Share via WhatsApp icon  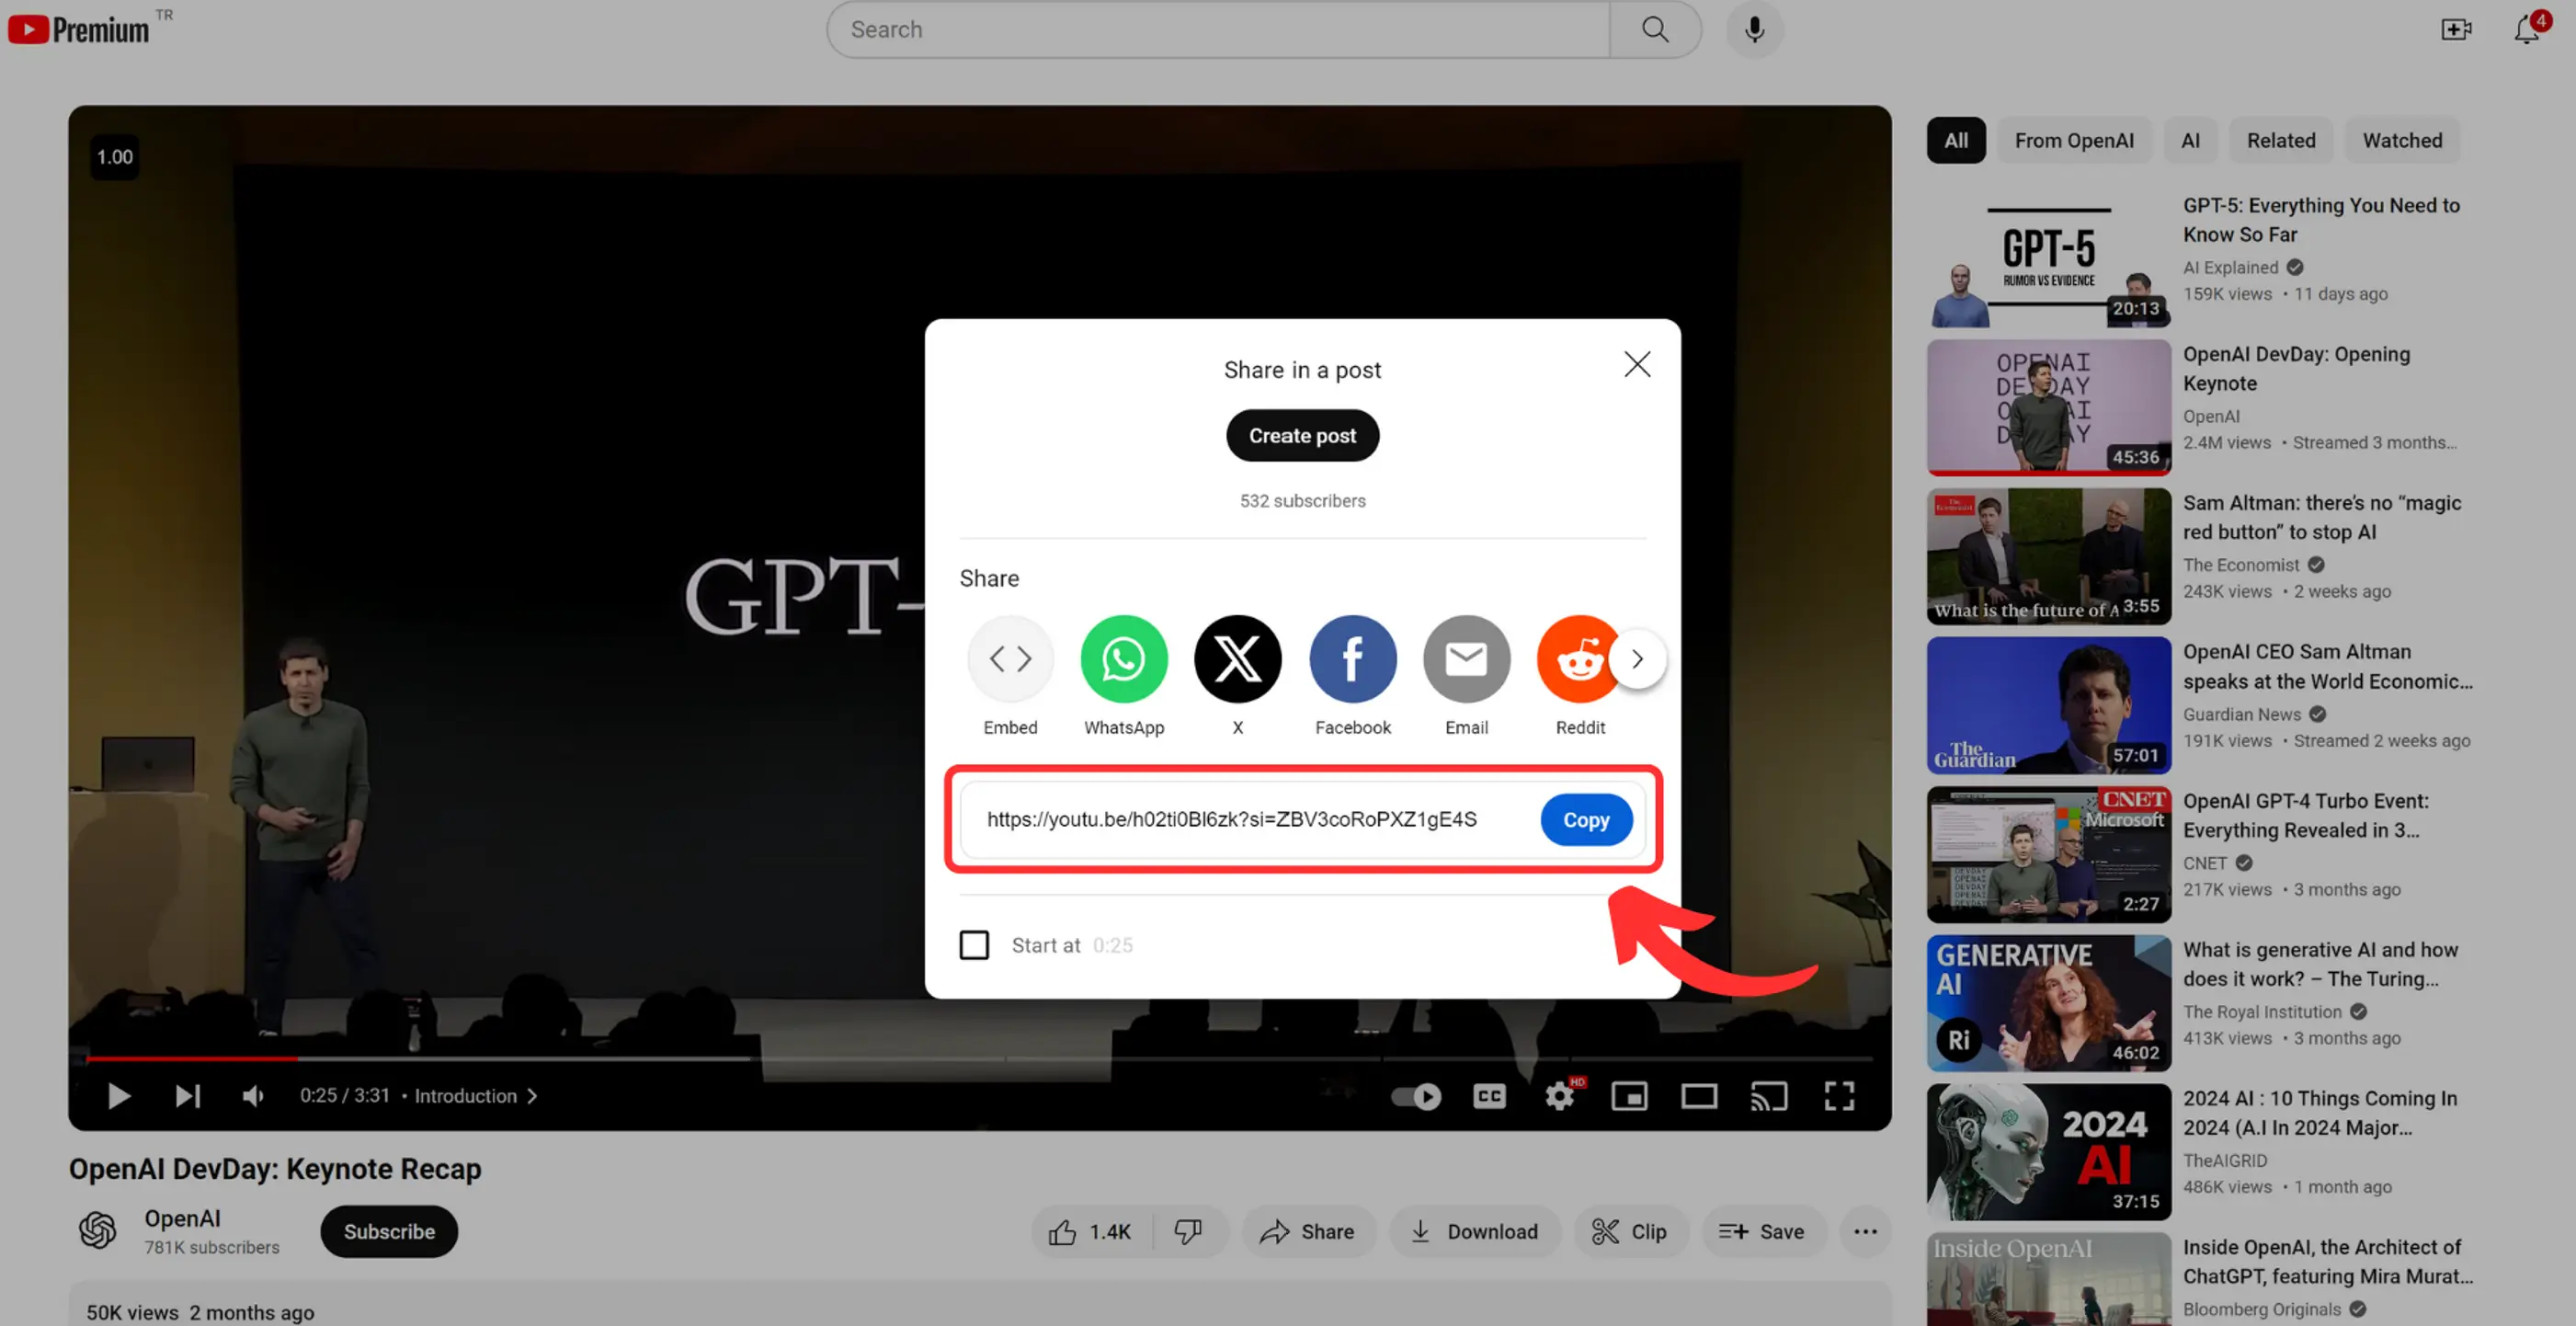coord(1124,658)
